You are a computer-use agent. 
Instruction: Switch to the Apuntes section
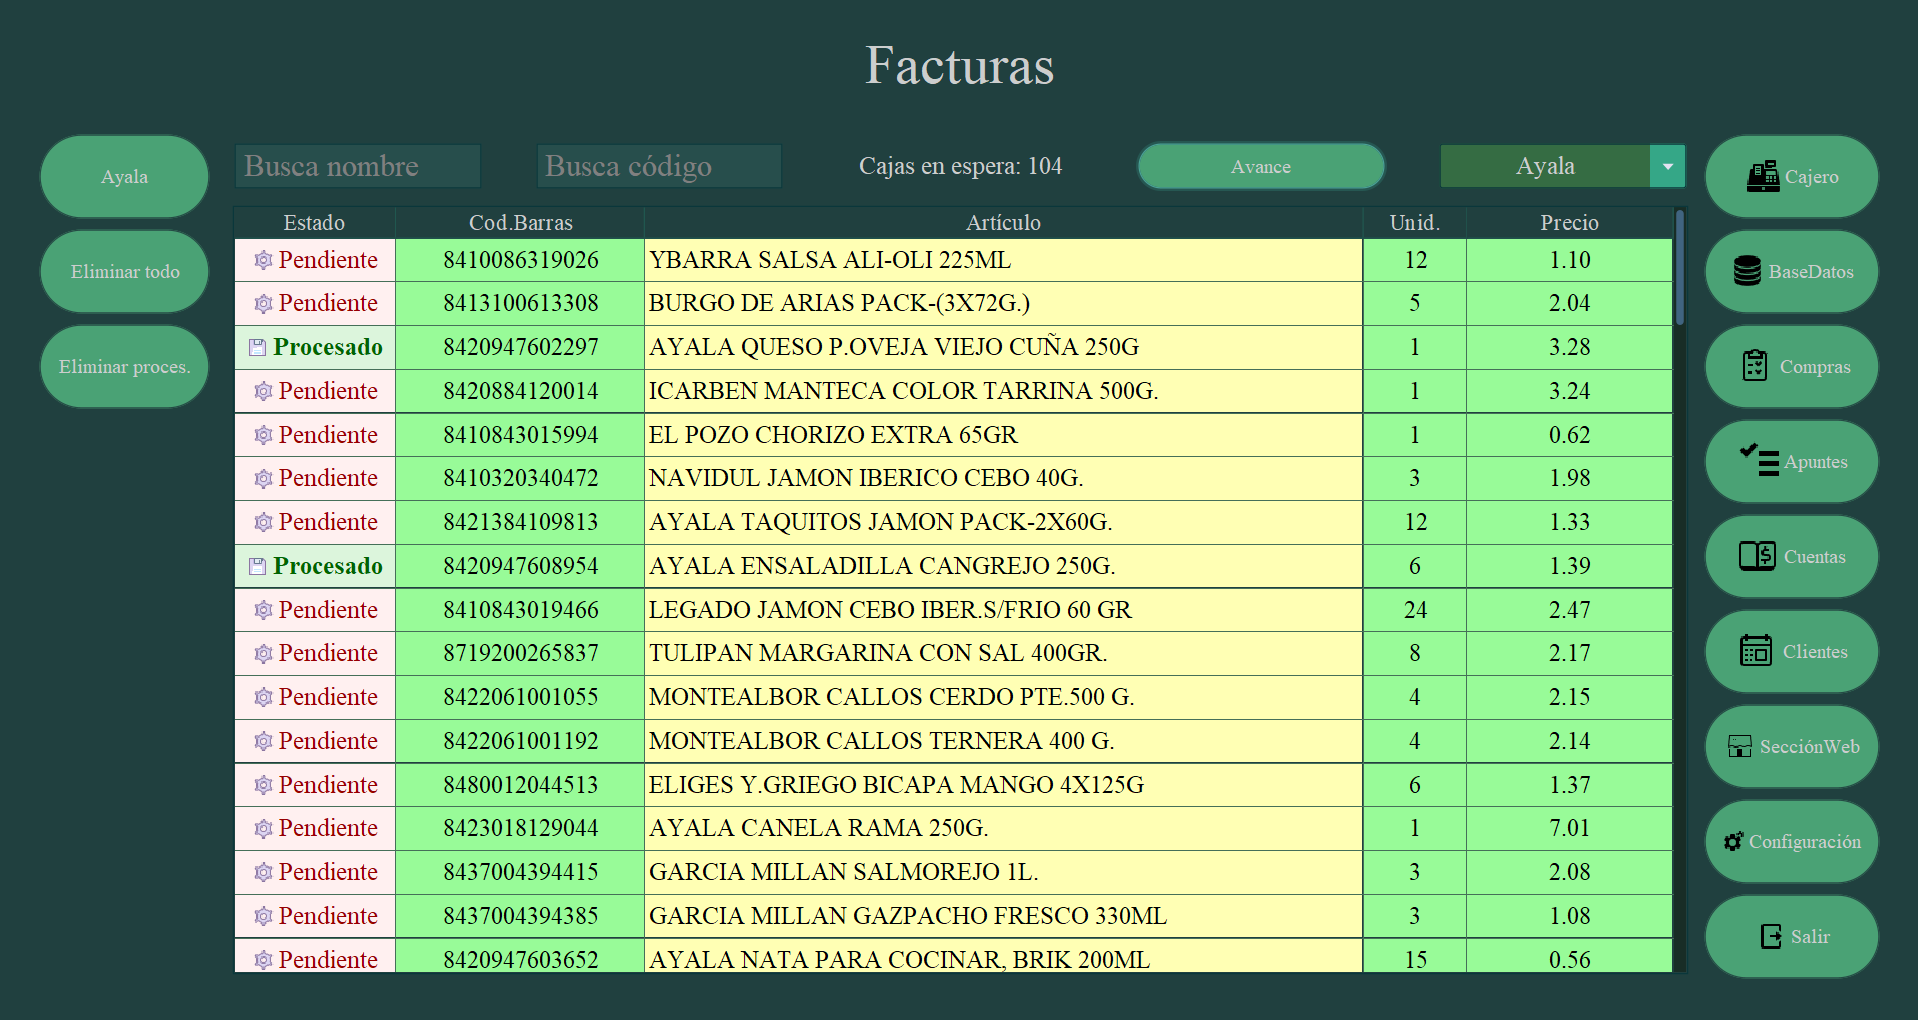click(1791, 462)
